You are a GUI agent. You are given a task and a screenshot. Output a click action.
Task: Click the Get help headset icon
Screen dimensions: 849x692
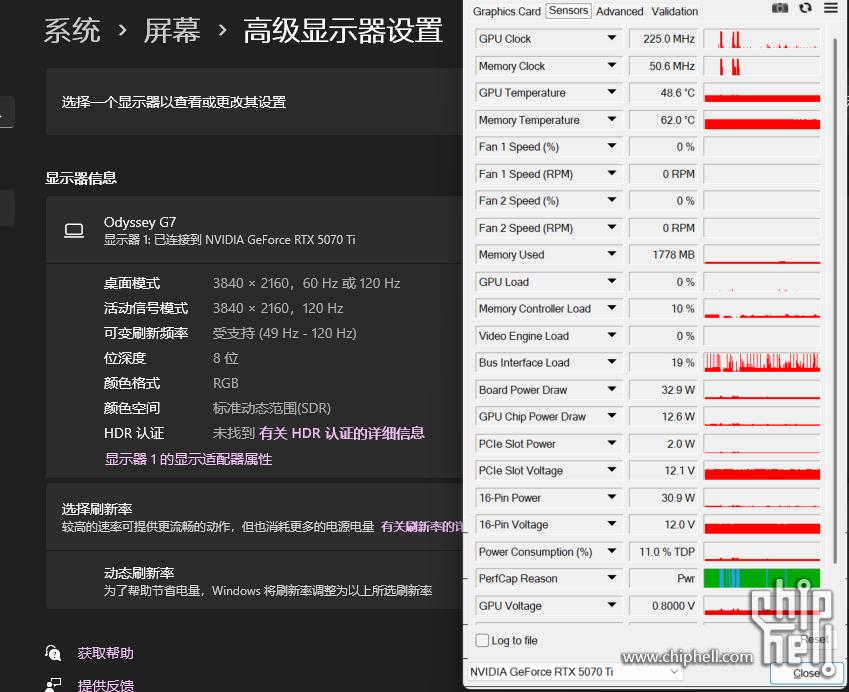[53, 653]
